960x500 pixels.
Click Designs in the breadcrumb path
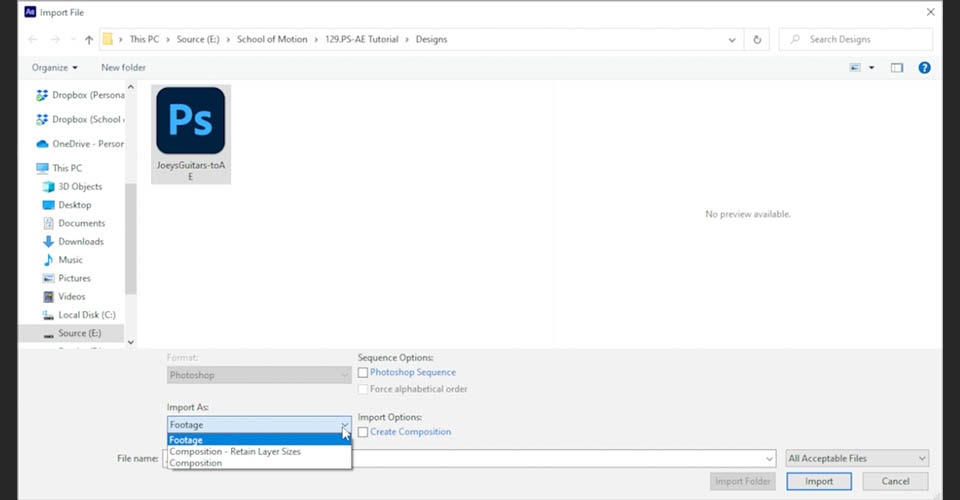click(432, 39)
